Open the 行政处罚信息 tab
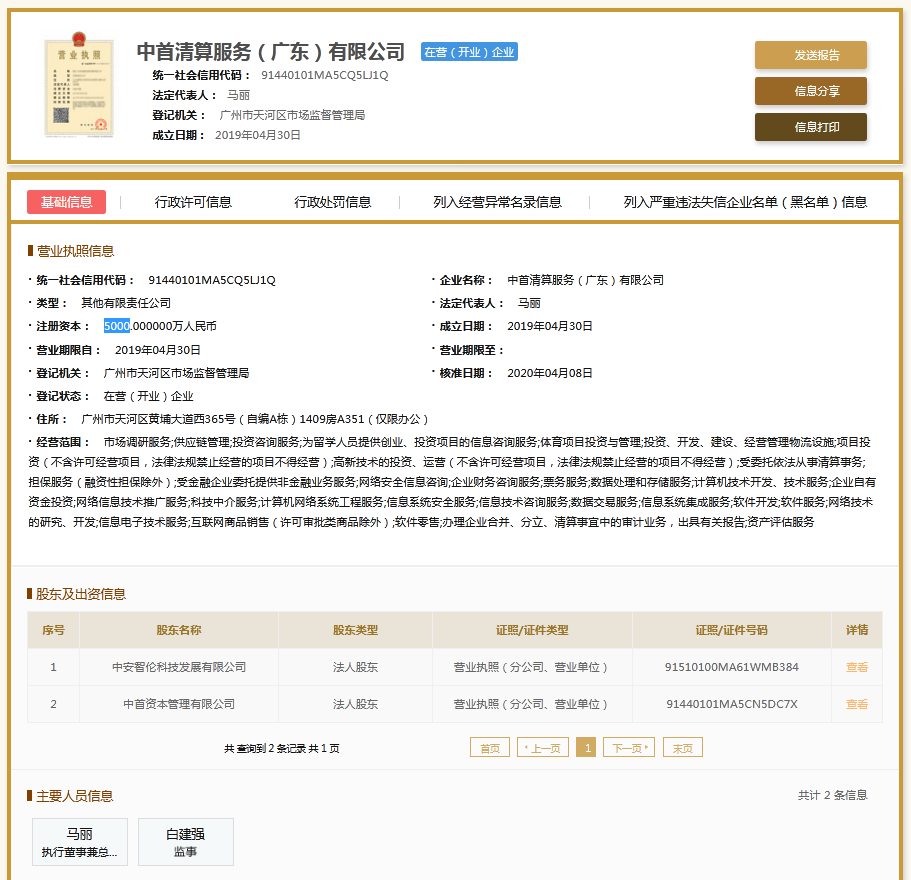 point(332,201)
